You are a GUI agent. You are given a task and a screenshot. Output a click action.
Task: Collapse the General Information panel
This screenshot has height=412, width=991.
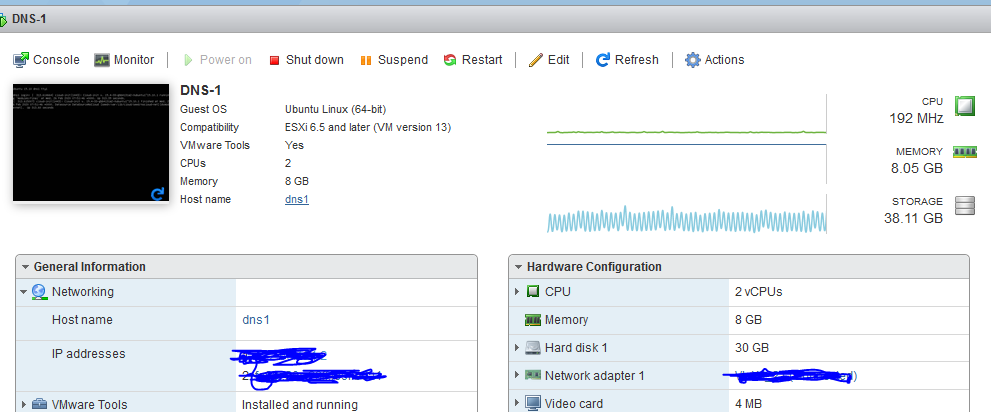click(25, 267)
